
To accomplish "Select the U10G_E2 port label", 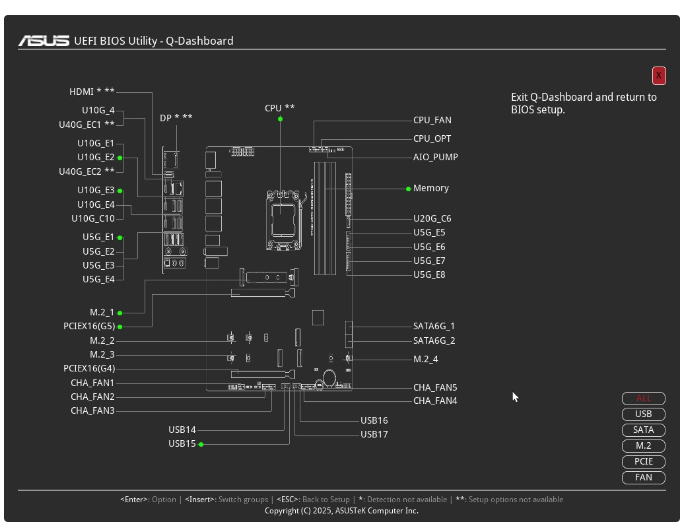I will [x=96, y=157].
